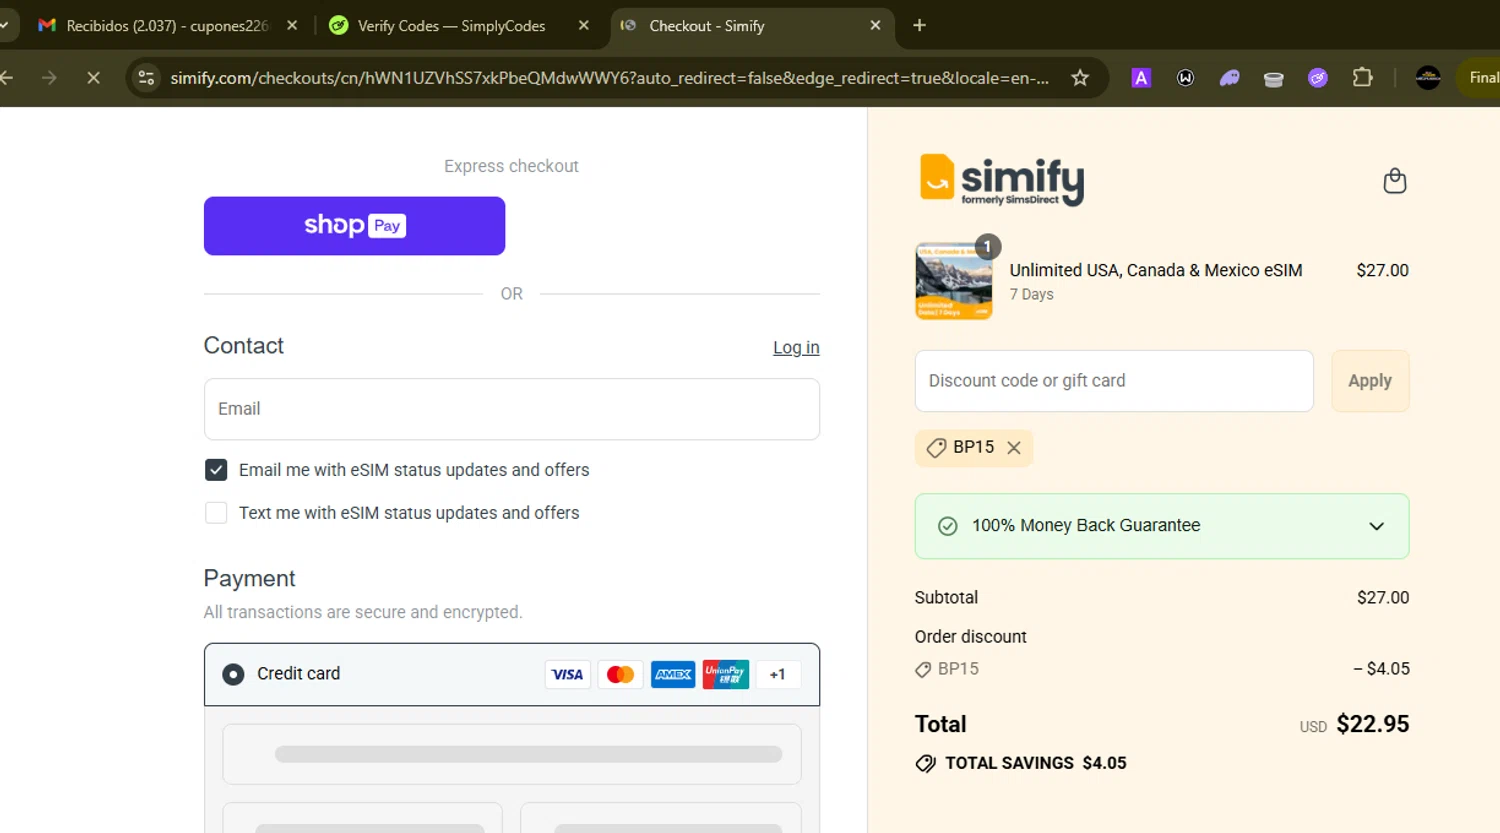Select the Credit card radio button
1500x833 pixels.
[x=233, y=674]
